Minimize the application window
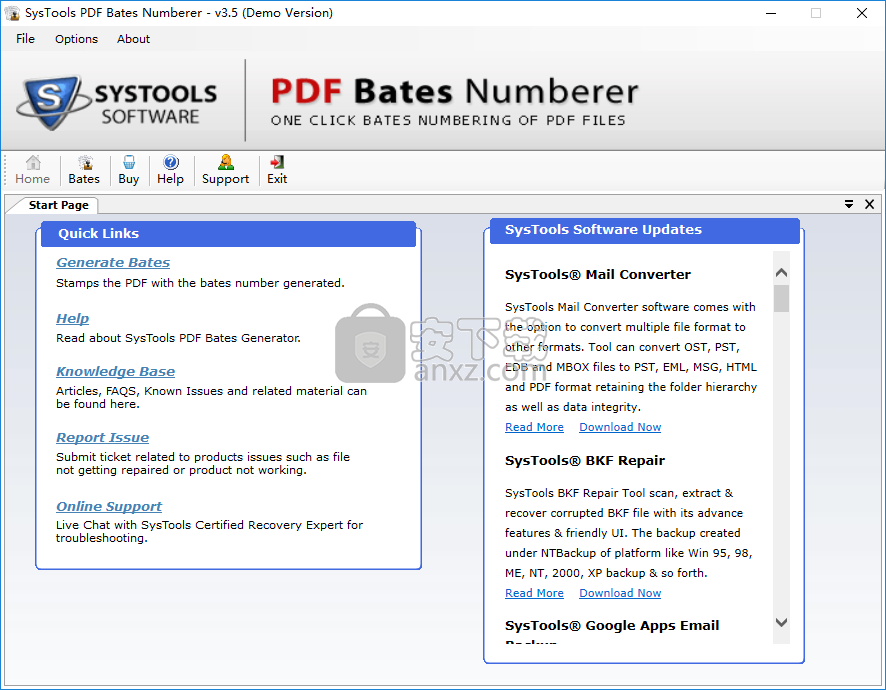 [771, 12]
